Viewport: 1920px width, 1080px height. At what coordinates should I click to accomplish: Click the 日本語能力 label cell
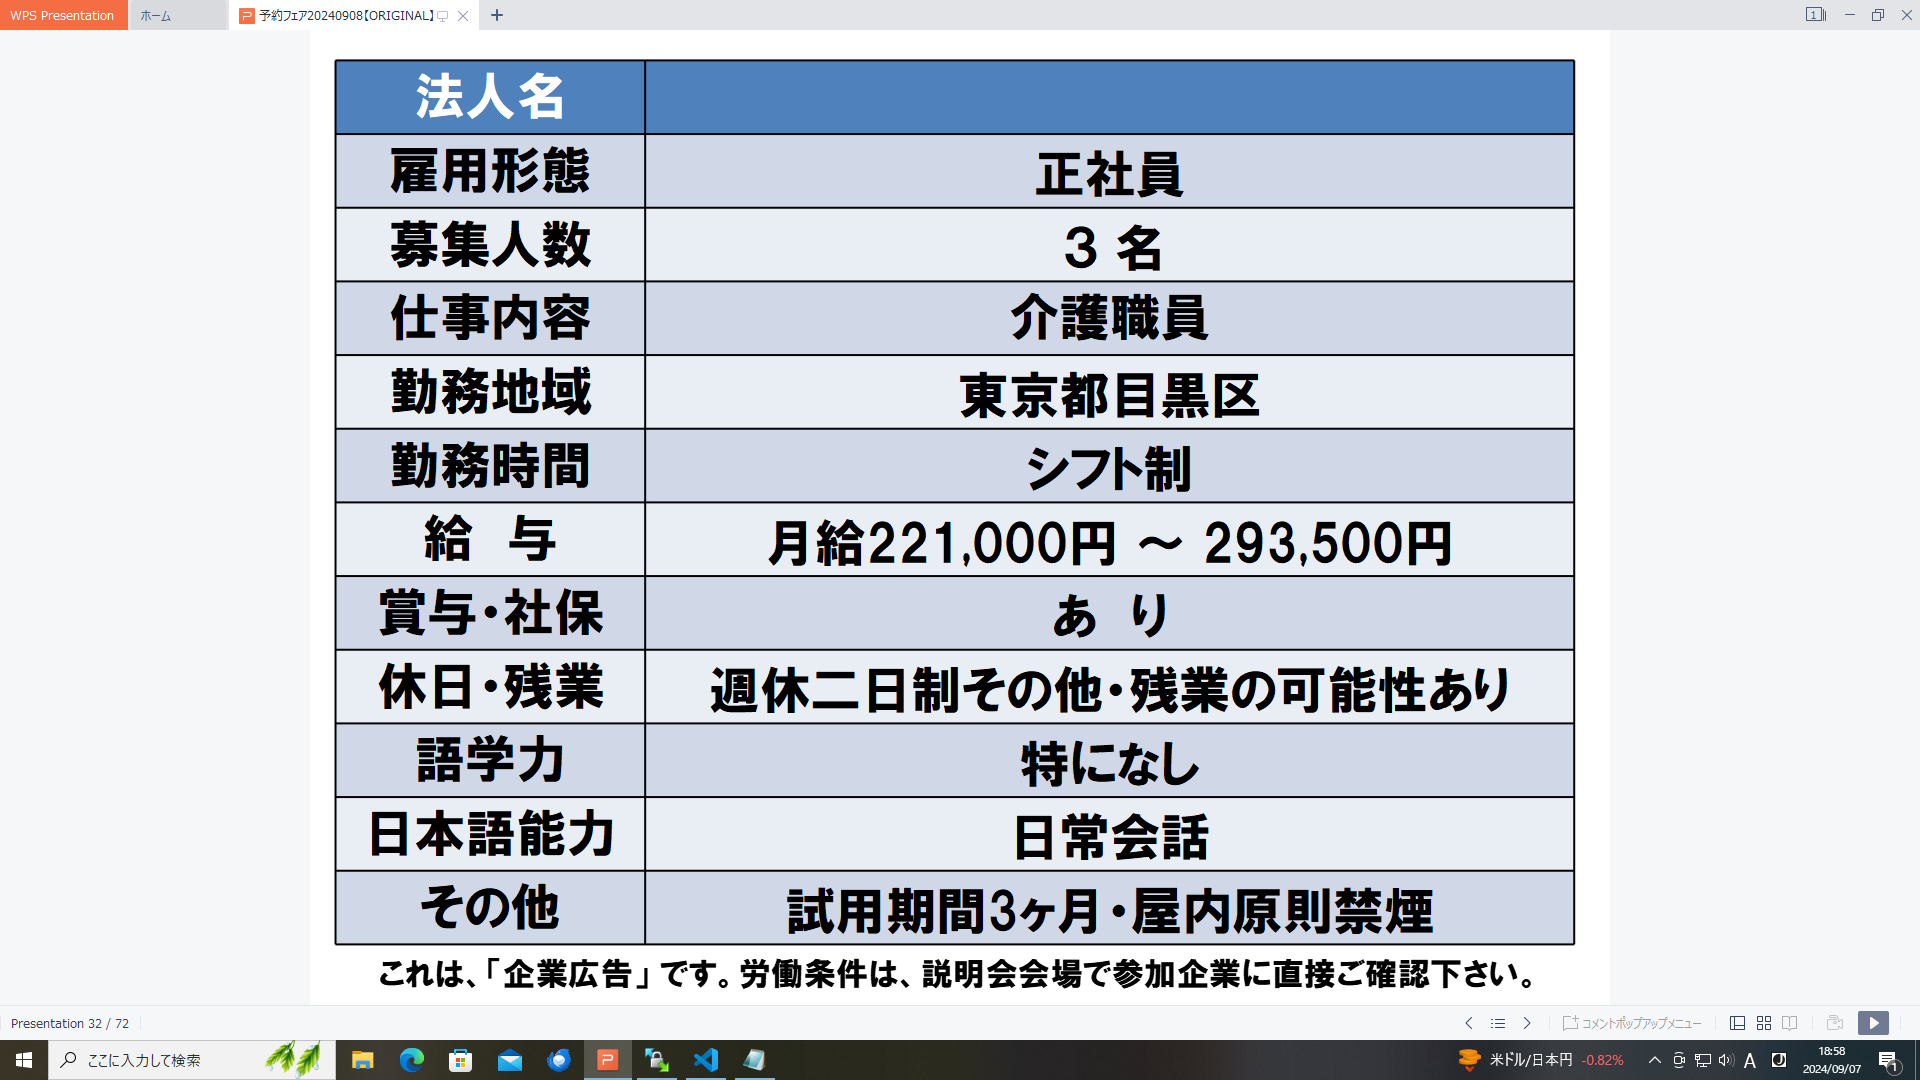pos(490,835)
